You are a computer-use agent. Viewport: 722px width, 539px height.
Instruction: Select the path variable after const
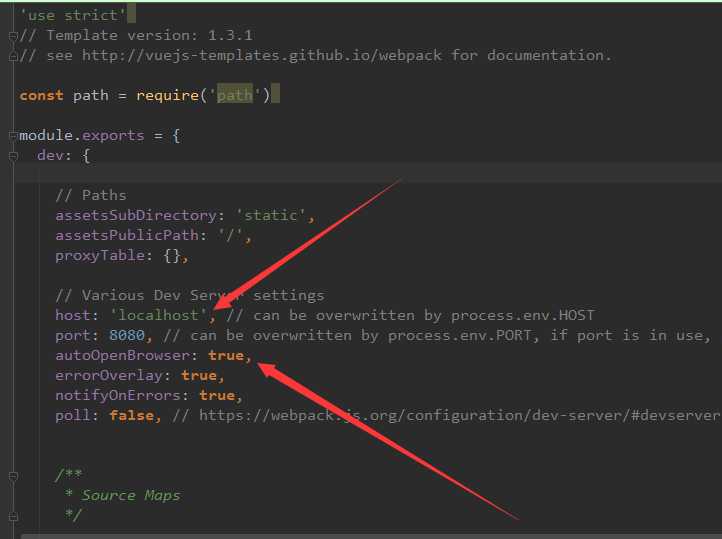coord(91,95)
